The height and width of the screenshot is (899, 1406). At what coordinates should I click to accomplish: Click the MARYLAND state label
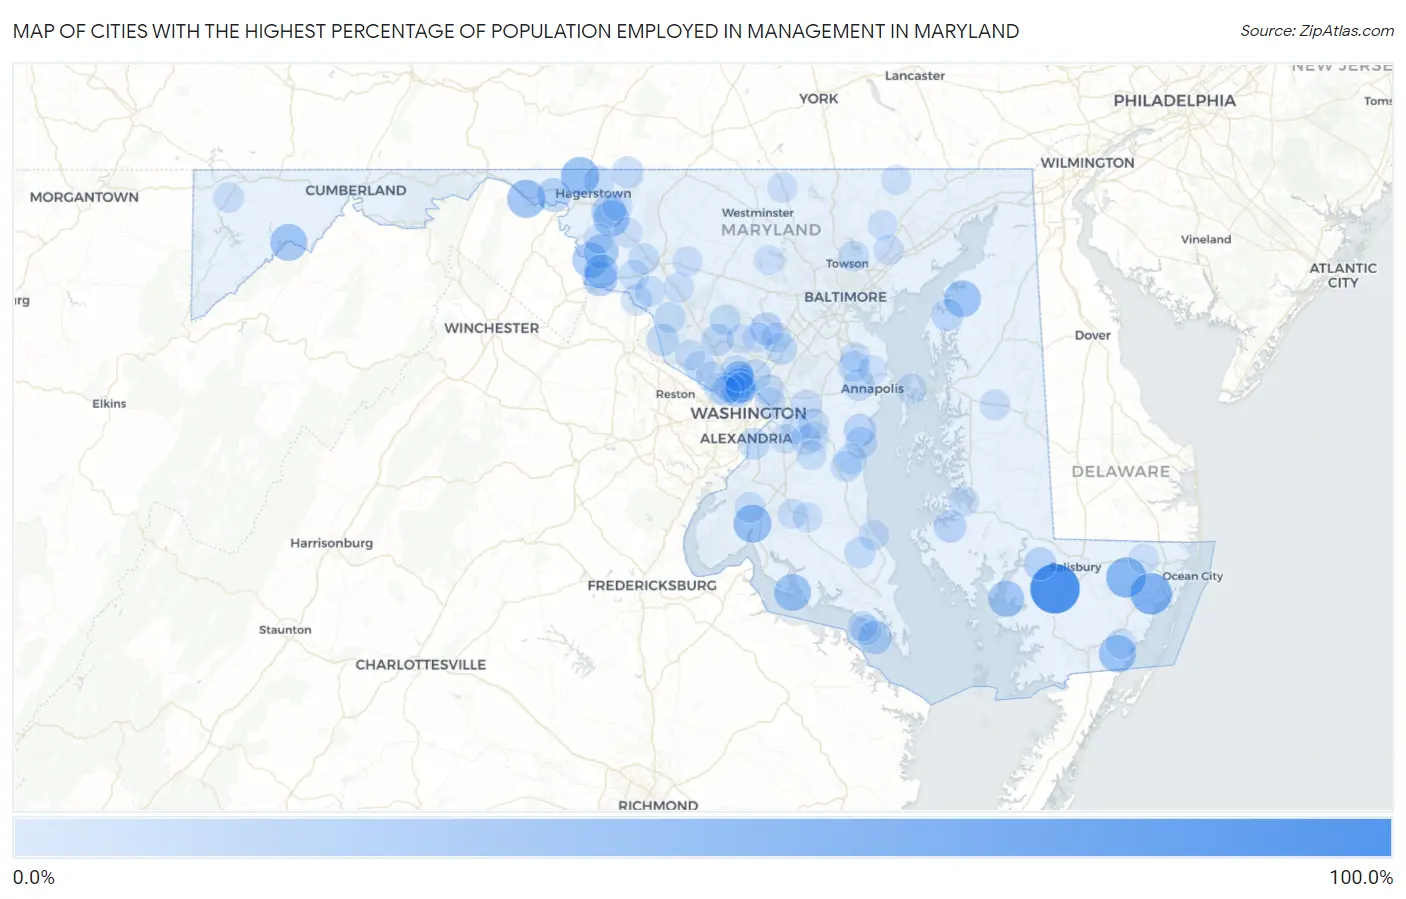point(770,230)
